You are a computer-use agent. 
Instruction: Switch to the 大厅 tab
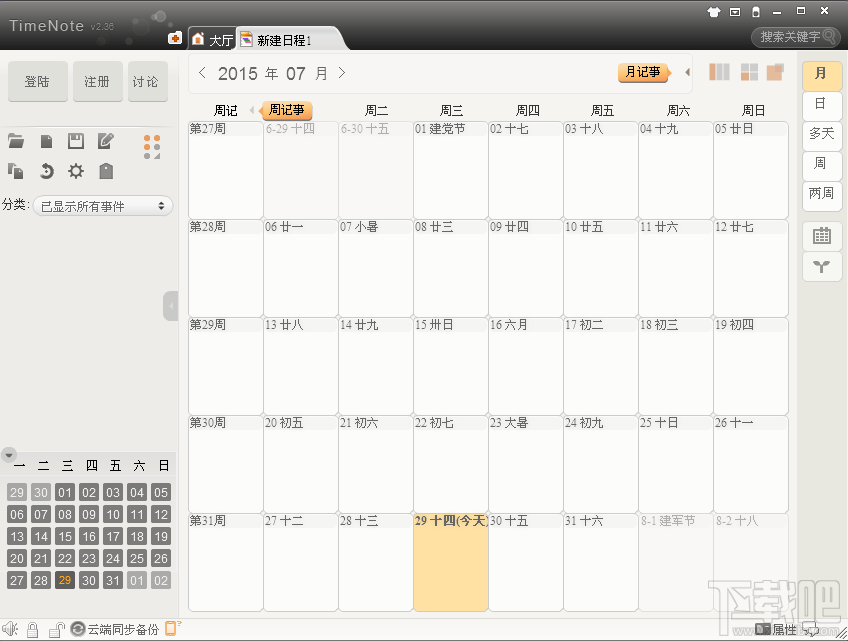pyautogui.click(x=213, y=39)
